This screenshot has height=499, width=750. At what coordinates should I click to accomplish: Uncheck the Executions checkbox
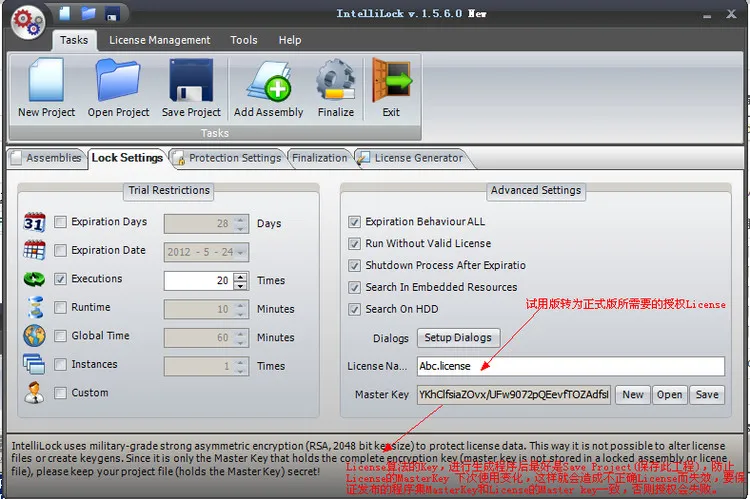tap(60, 279)
